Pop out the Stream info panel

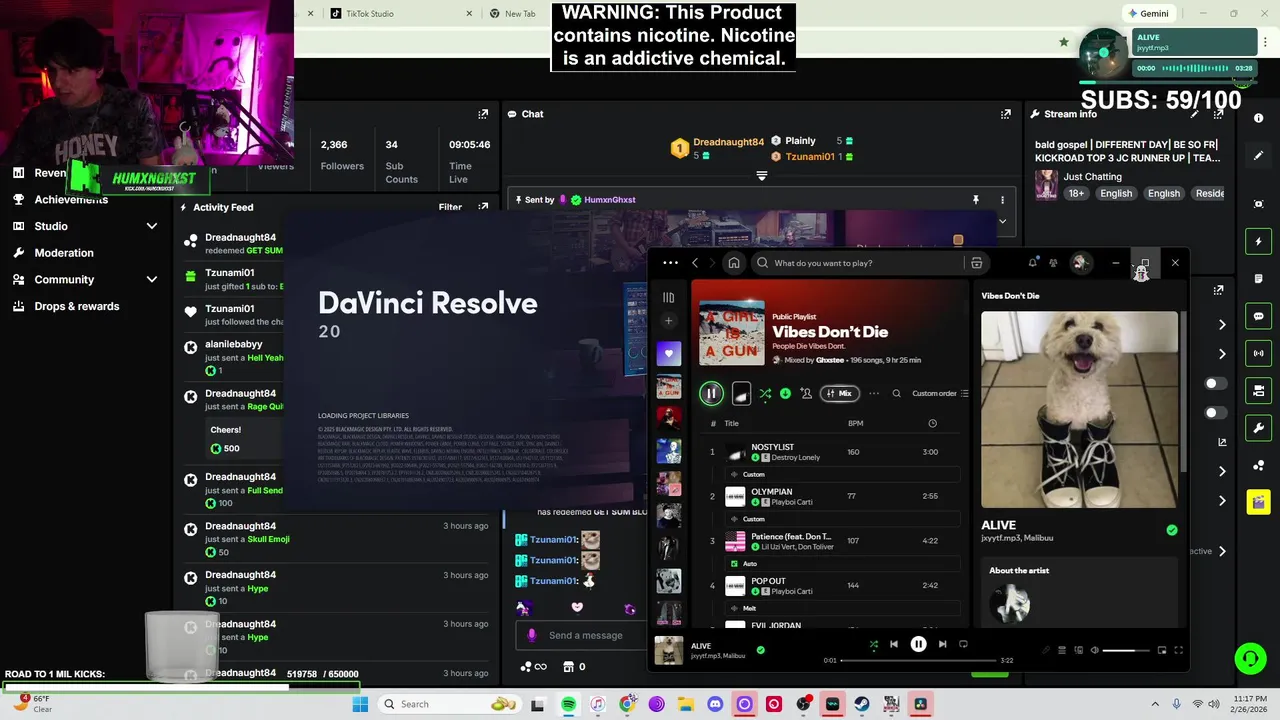(1218, 114)
